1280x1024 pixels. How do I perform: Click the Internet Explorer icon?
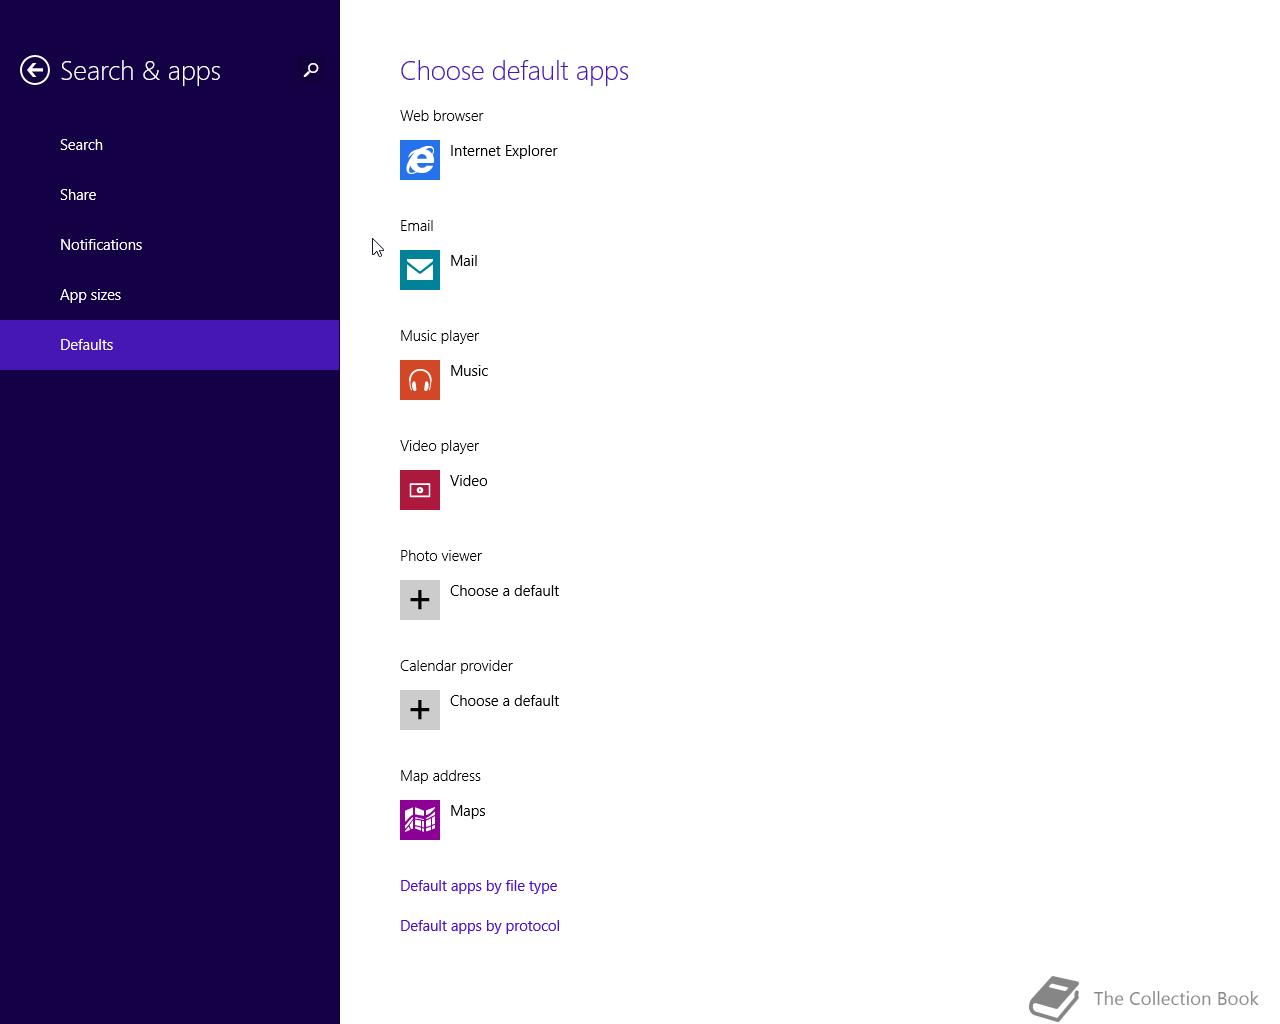(x=420, y=160)
